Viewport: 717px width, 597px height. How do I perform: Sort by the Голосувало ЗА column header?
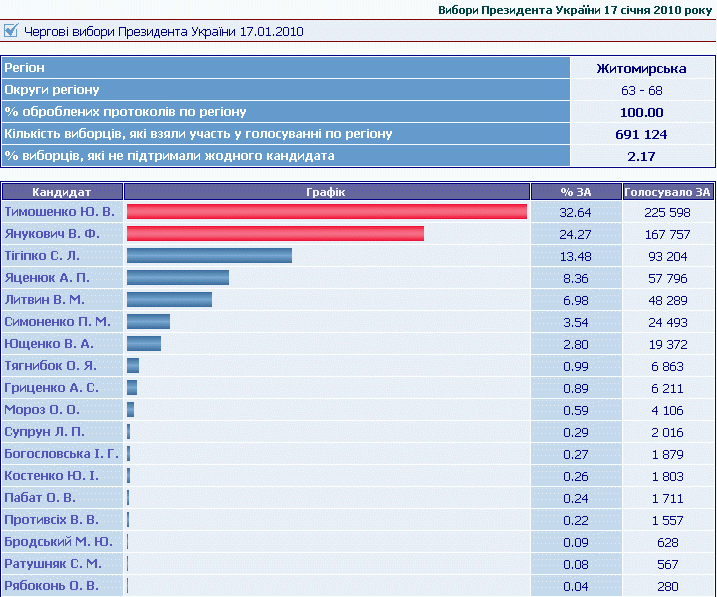(667, 192)
